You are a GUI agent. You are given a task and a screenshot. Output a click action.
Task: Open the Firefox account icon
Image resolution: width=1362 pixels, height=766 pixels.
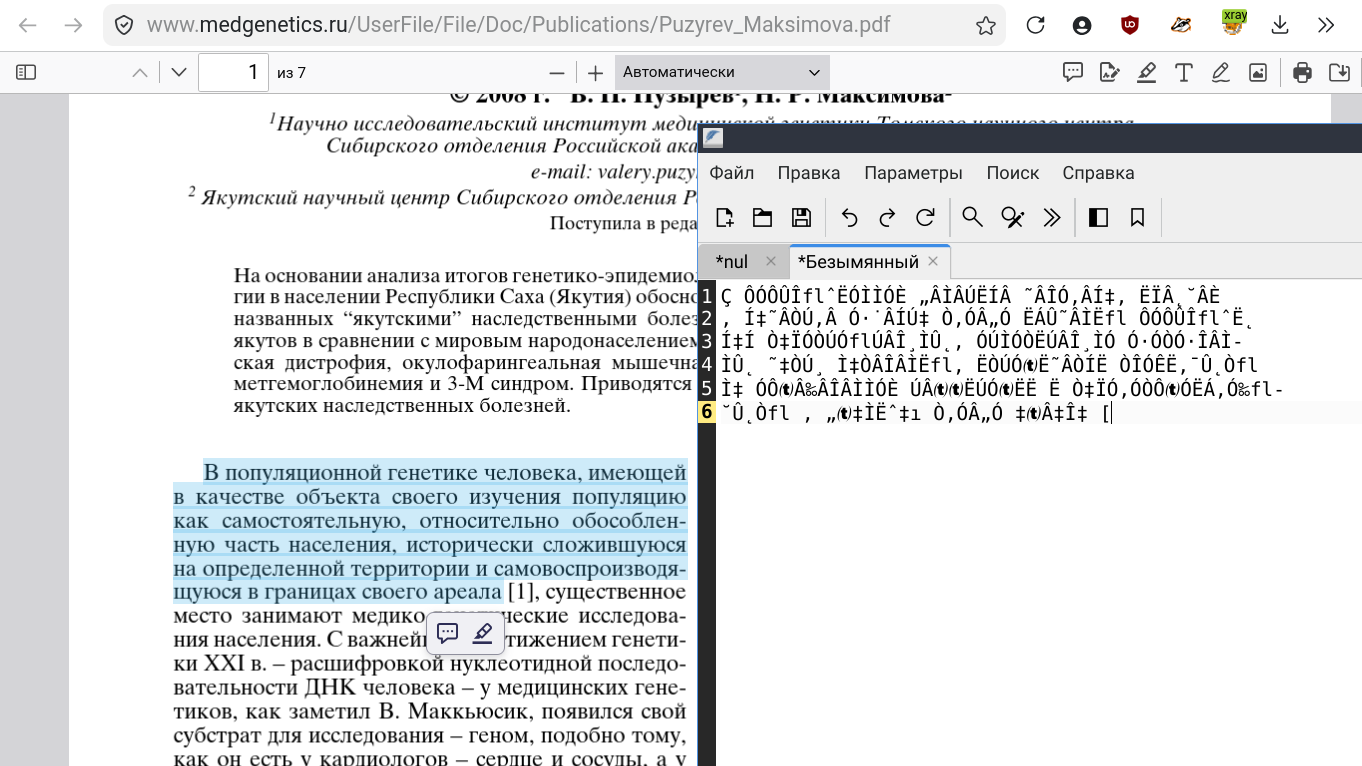pos(1082,25)
